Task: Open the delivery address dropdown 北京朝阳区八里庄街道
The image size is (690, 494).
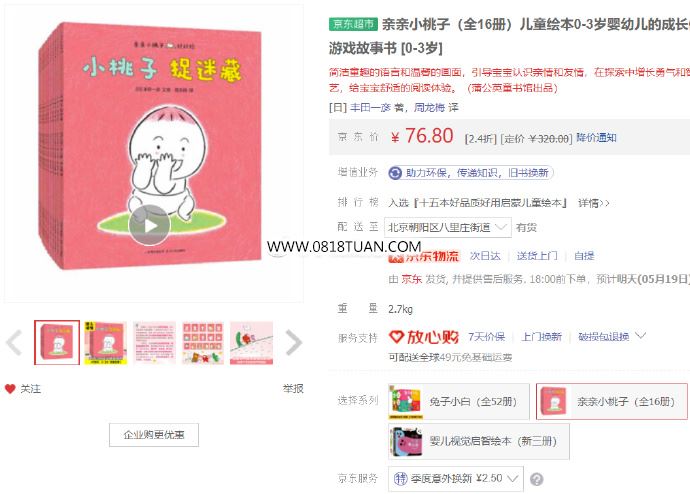Action: pyautogui.click(x=448, y=227)
